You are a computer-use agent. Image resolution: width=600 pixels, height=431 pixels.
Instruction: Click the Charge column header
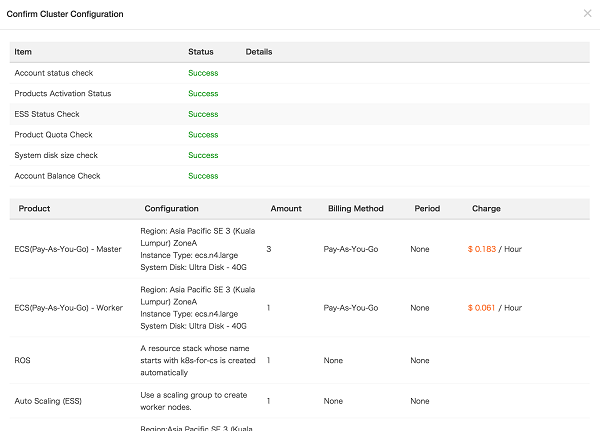(486, 209)
